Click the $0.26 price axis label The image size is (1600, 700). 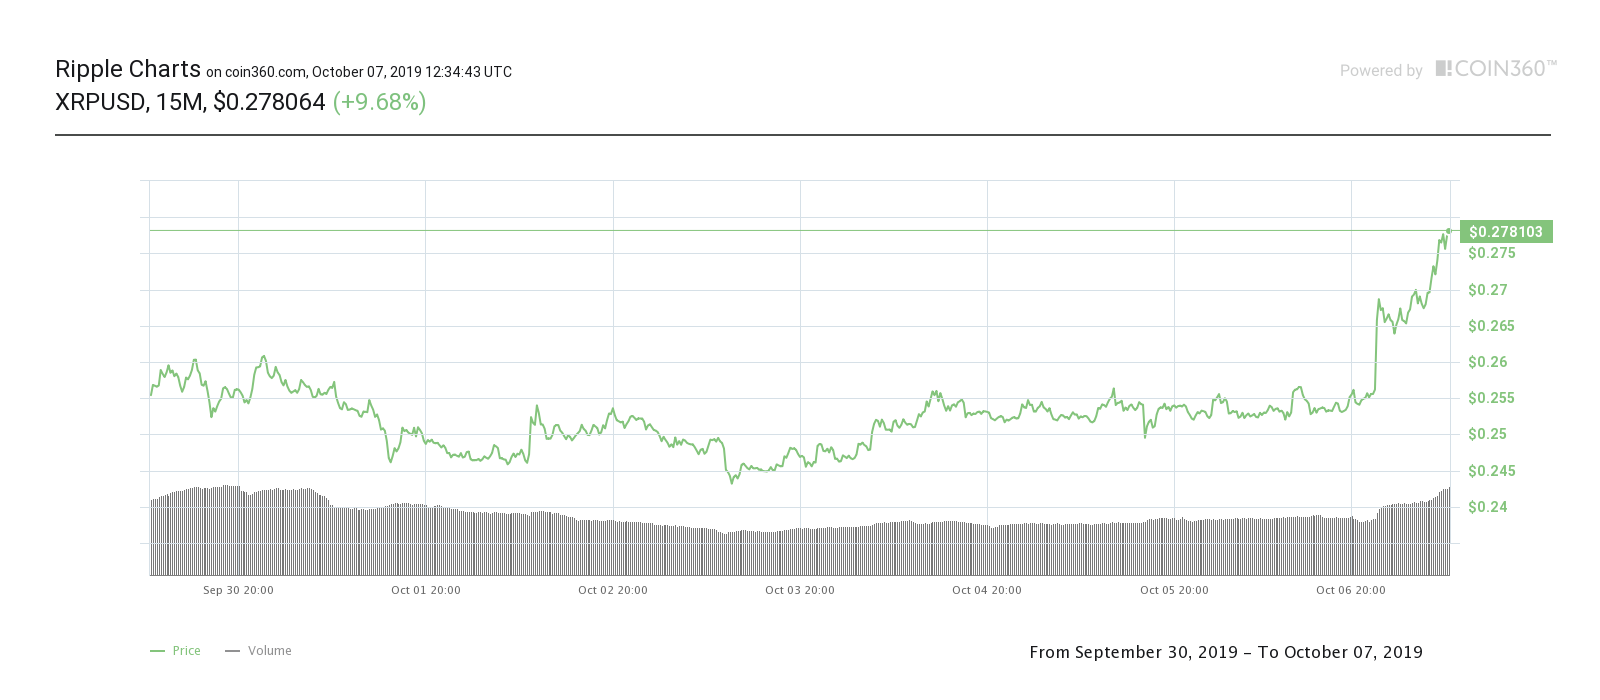coord(1488,362)
